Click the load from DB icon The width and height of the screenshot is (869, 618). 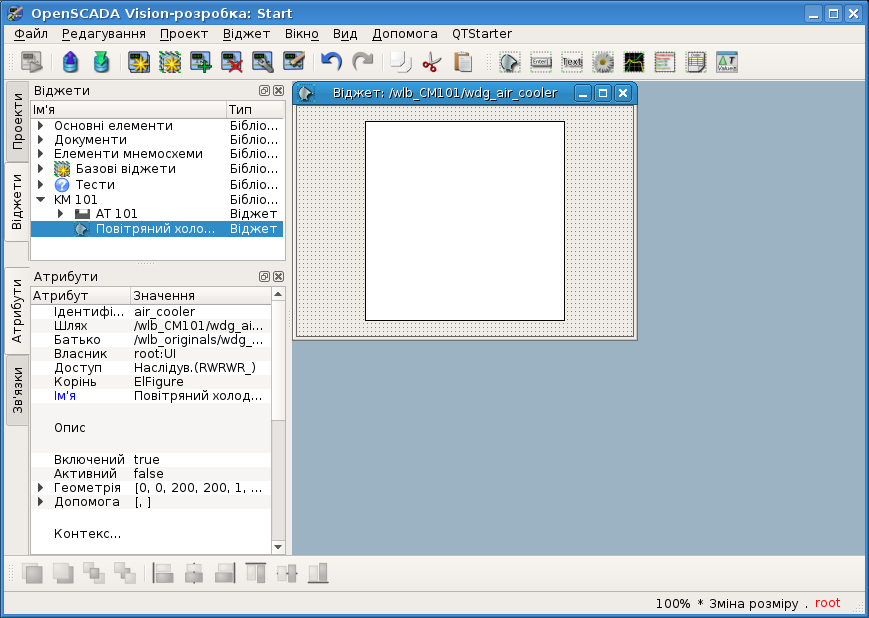[x=70, y=62]
